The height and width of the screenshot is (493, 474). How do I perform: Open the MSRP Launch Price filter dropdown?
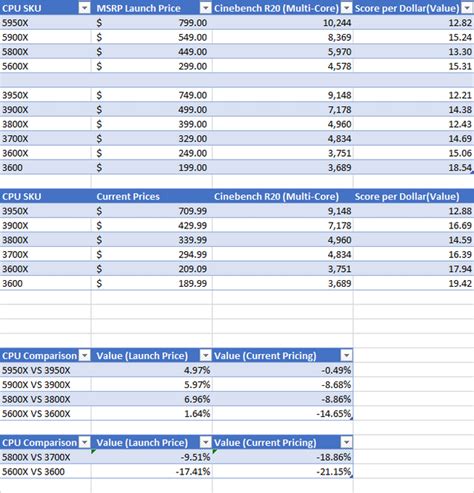pos(206,8)
